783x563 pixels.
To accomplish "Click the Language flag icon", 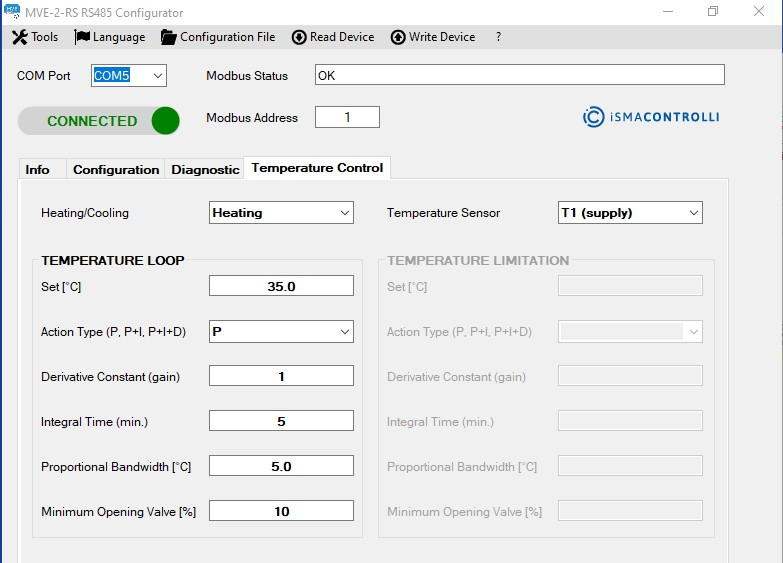I will (82, 37).
